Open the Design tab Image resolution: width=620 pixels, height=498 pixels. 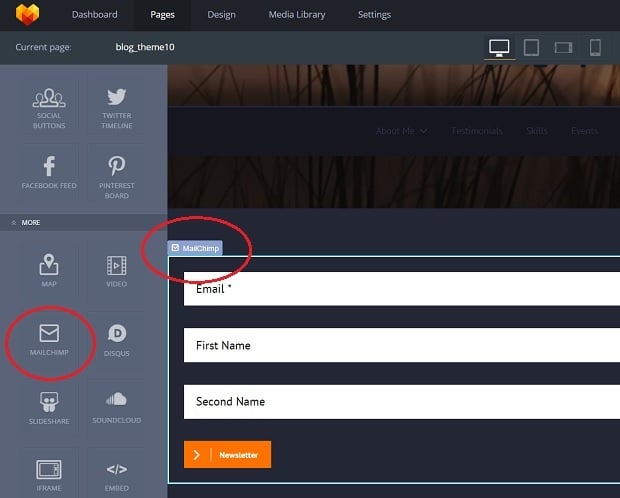[x=222, y=15]
